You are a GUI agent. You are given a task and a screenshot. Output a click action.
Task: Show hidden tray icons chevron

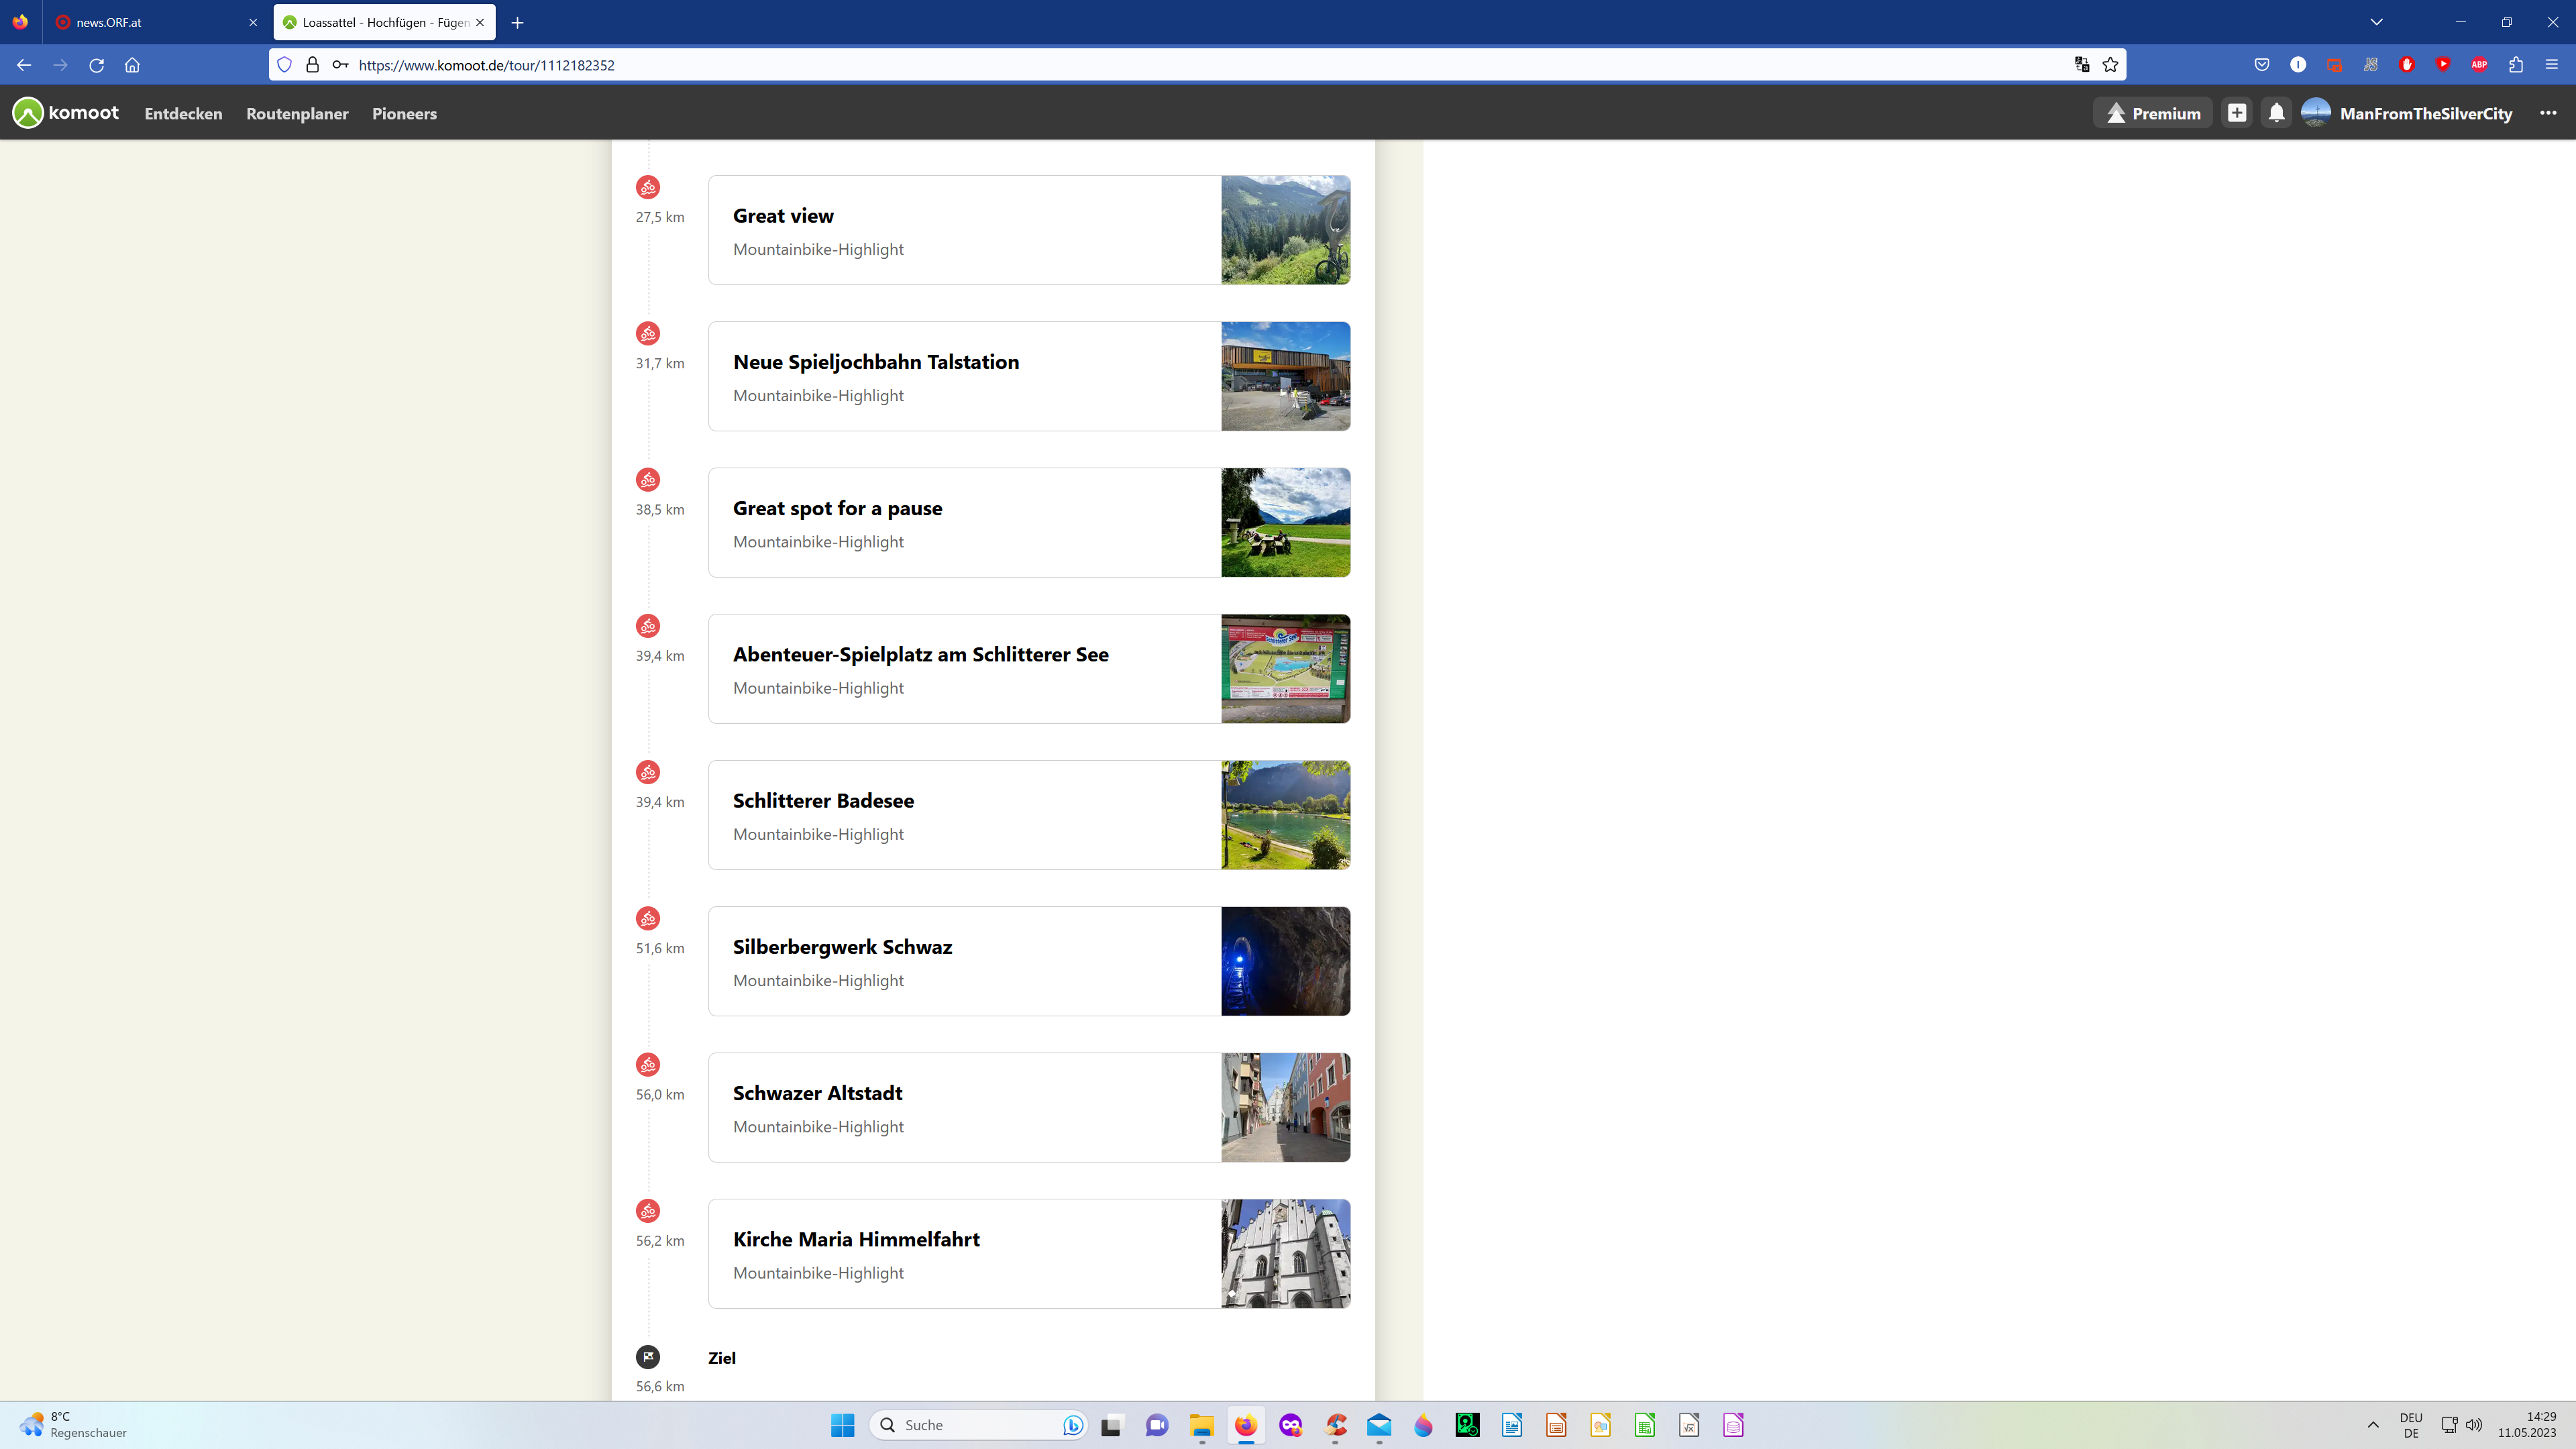tap(2373, 1425)
